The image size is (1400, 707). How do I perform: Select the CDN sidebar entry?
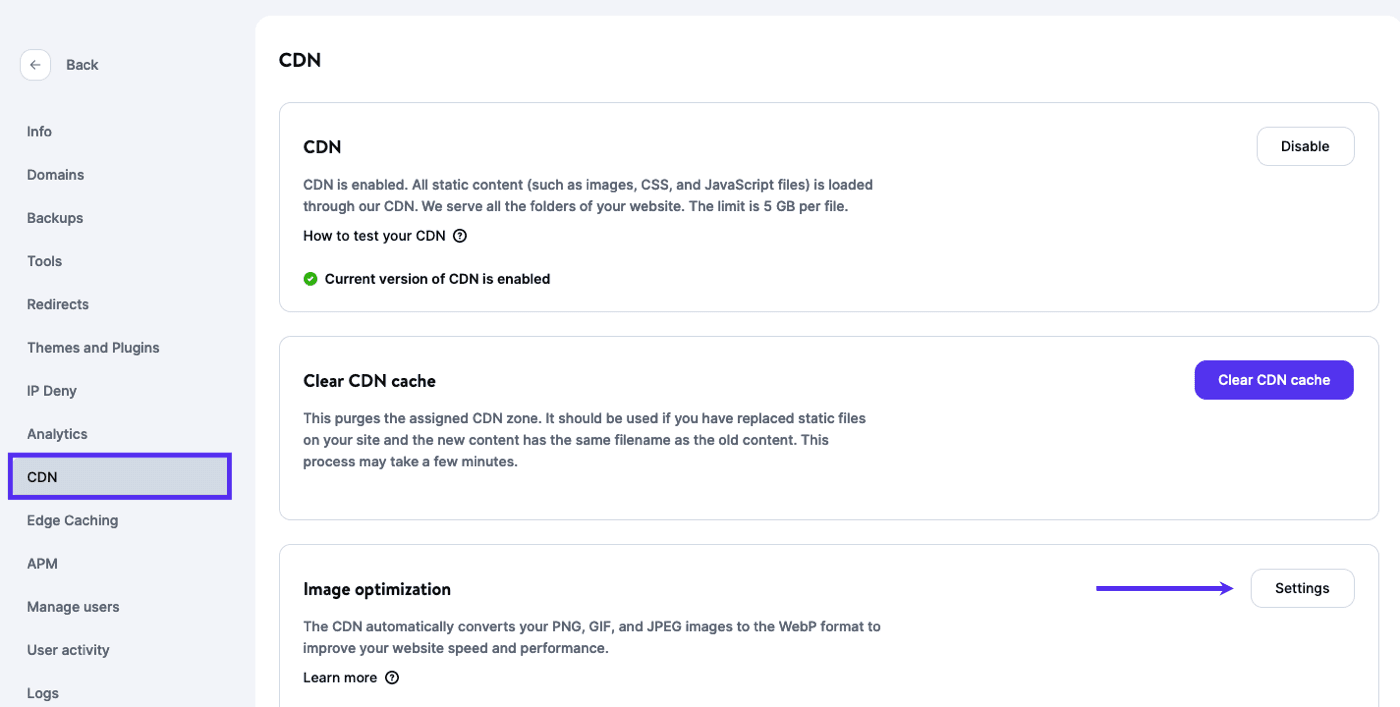tap(43, 477)
